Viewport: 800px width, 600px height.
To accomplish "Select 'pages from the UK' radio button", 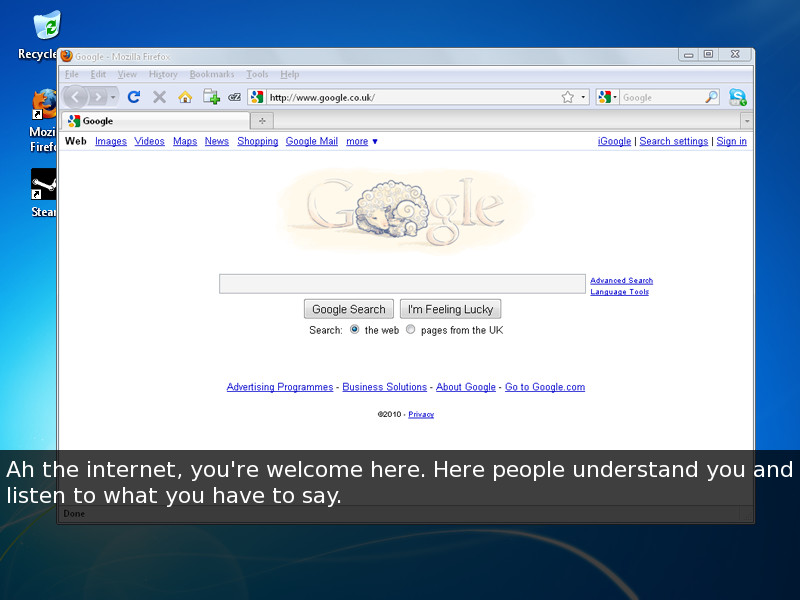I will point(411,330).
